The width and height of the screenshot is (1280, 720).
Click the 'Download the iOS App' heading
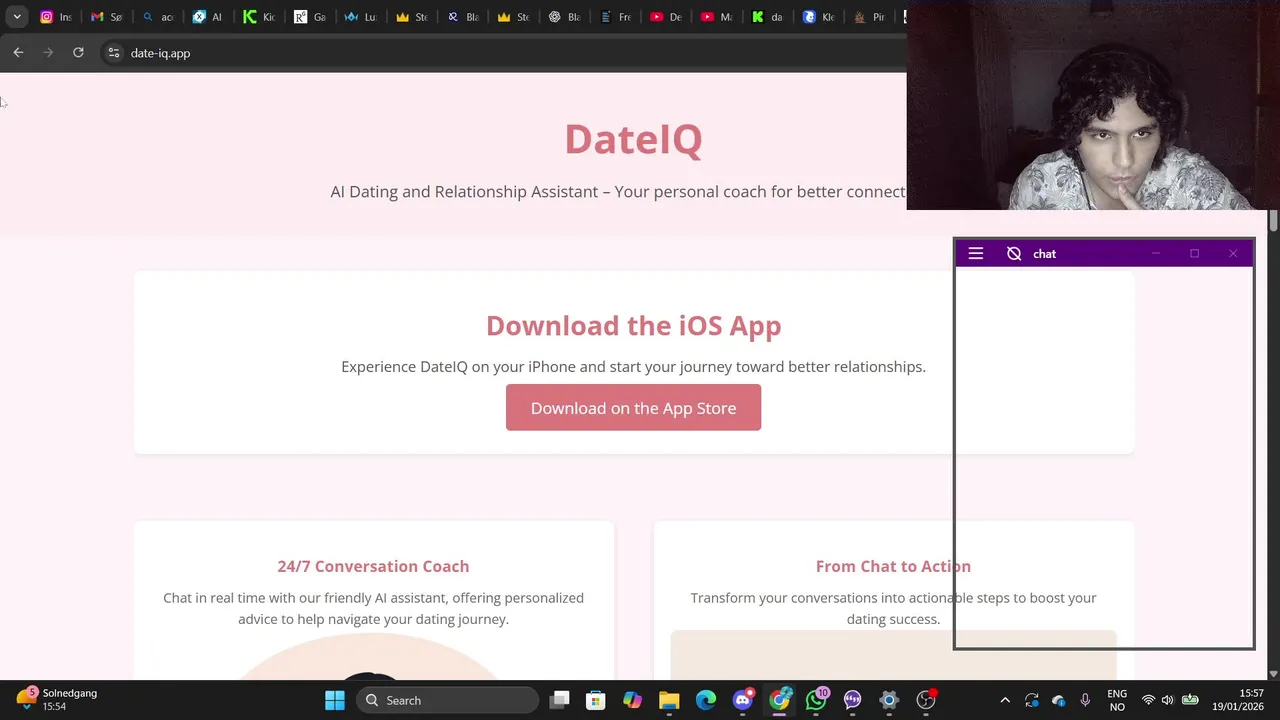pos(633,326)
